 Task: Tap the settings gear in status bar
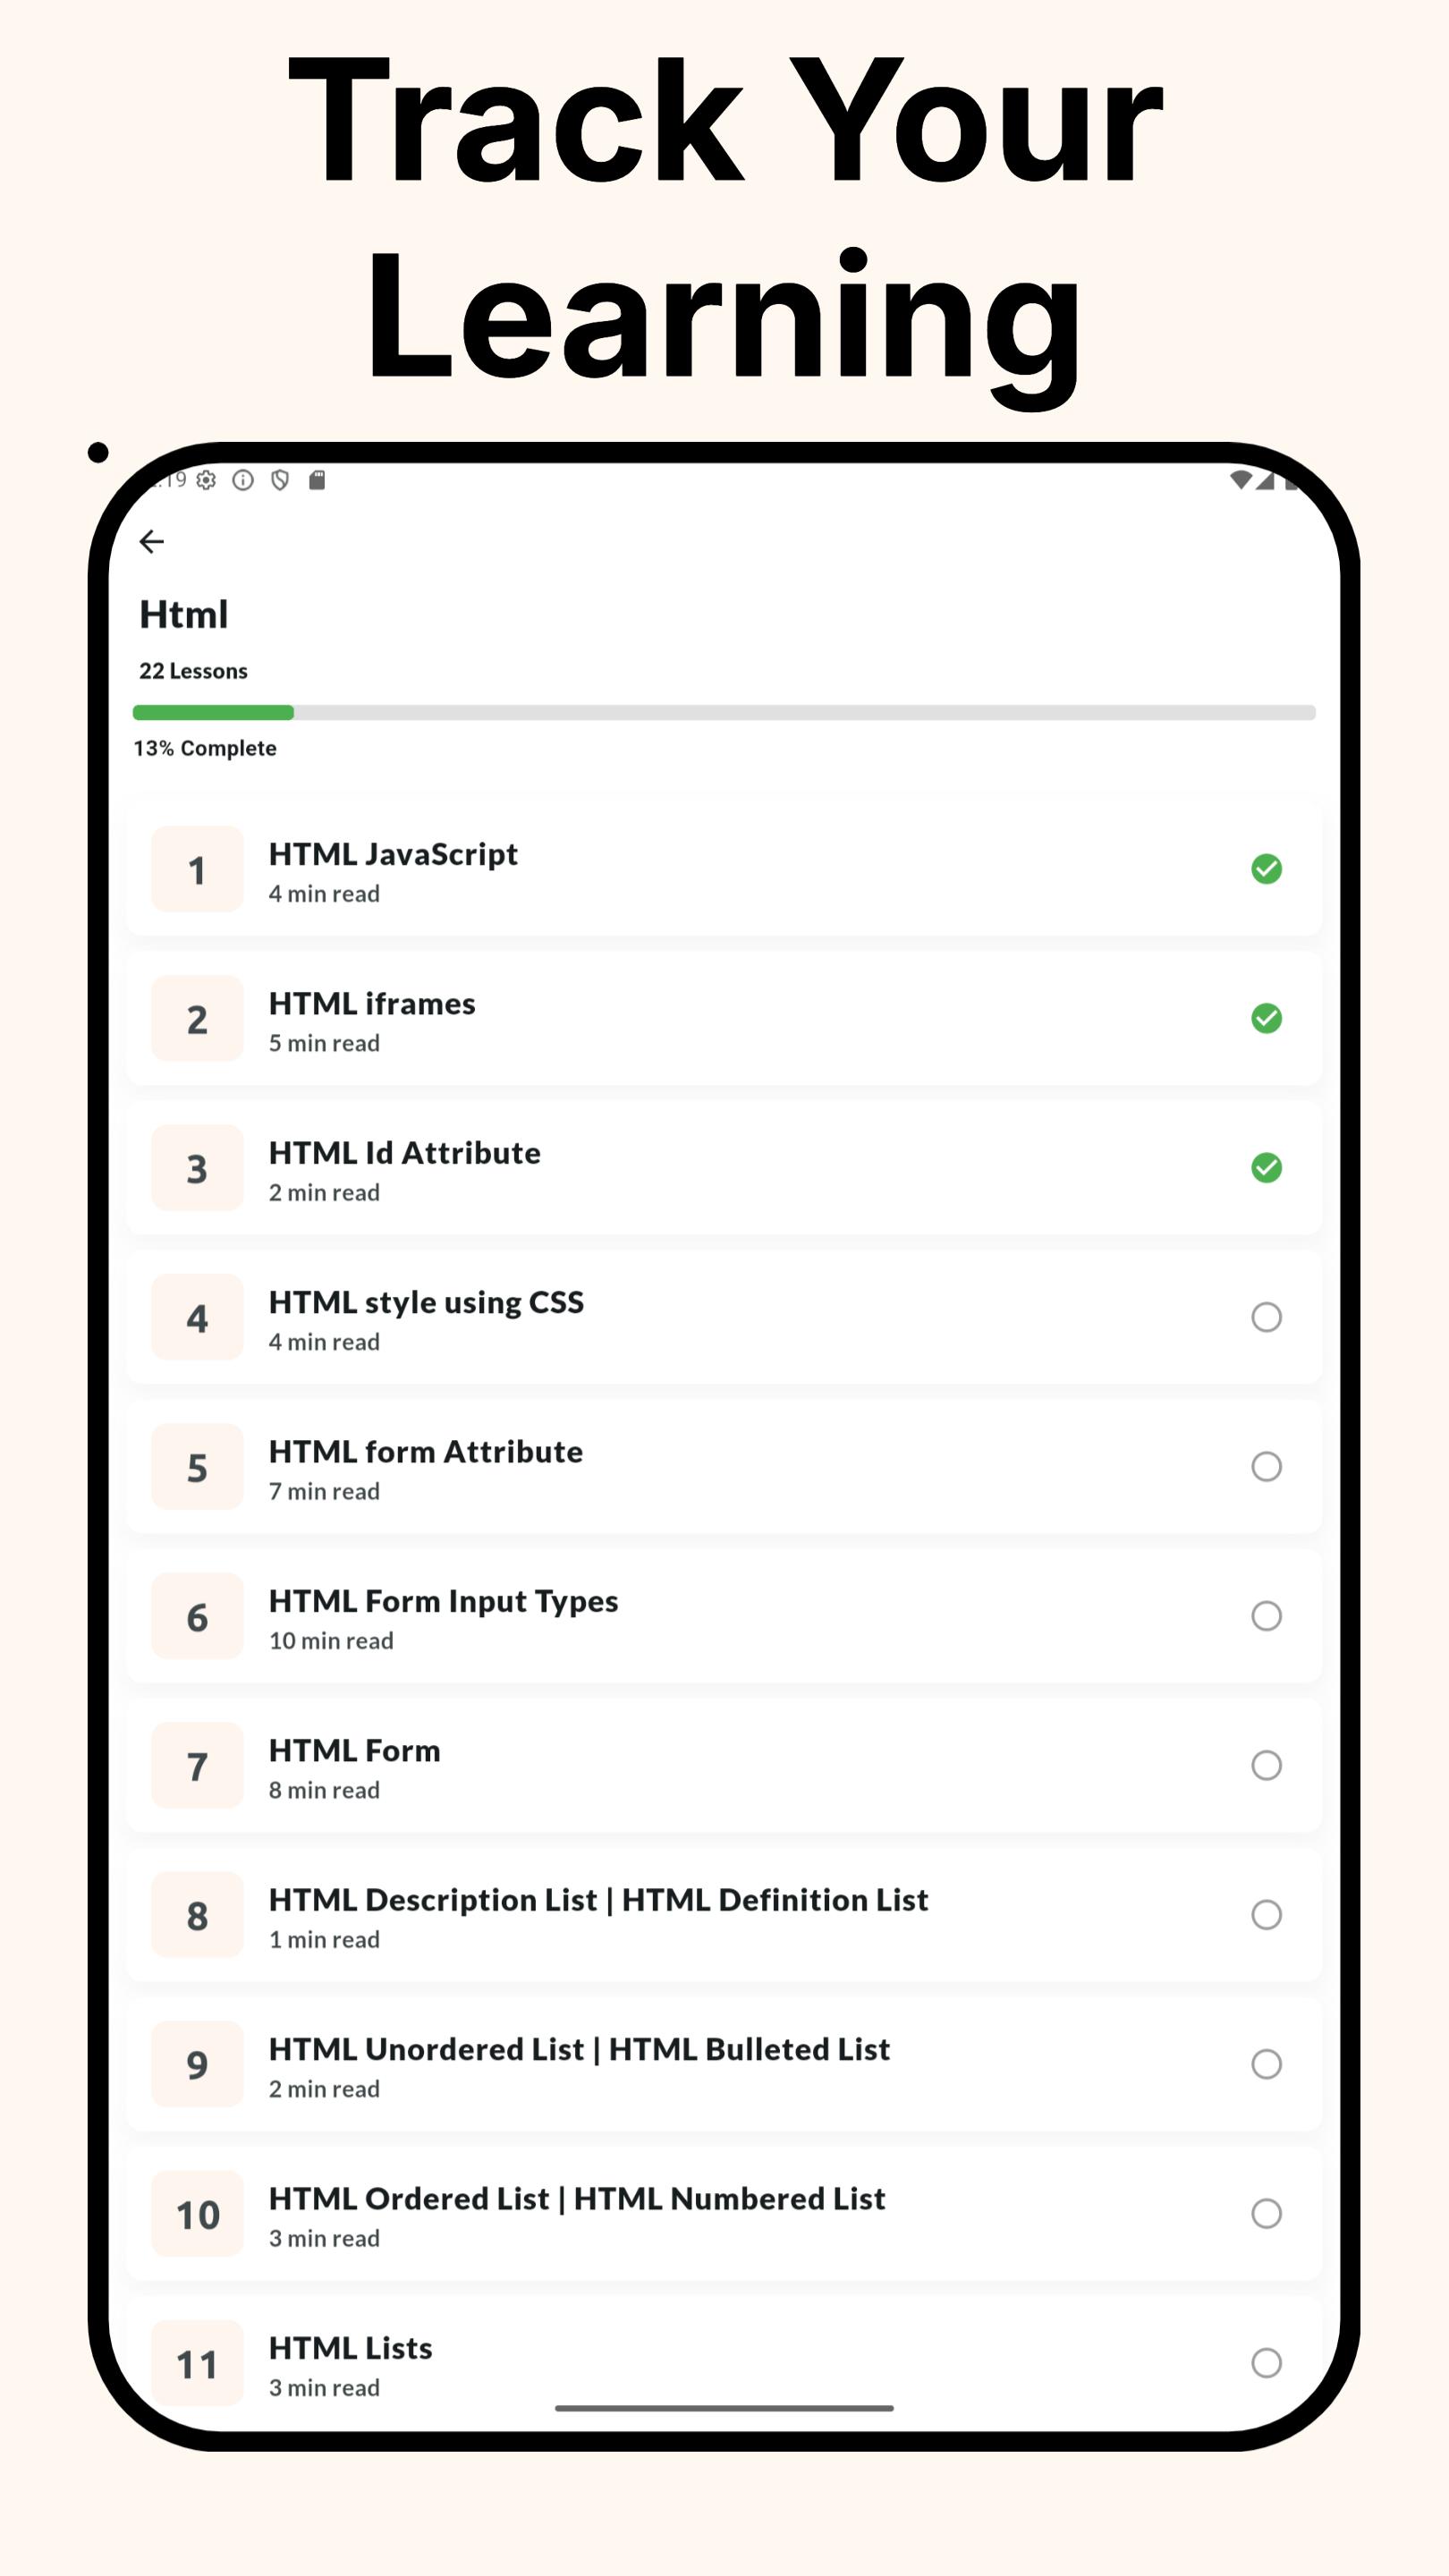click(x=206, y=481)
